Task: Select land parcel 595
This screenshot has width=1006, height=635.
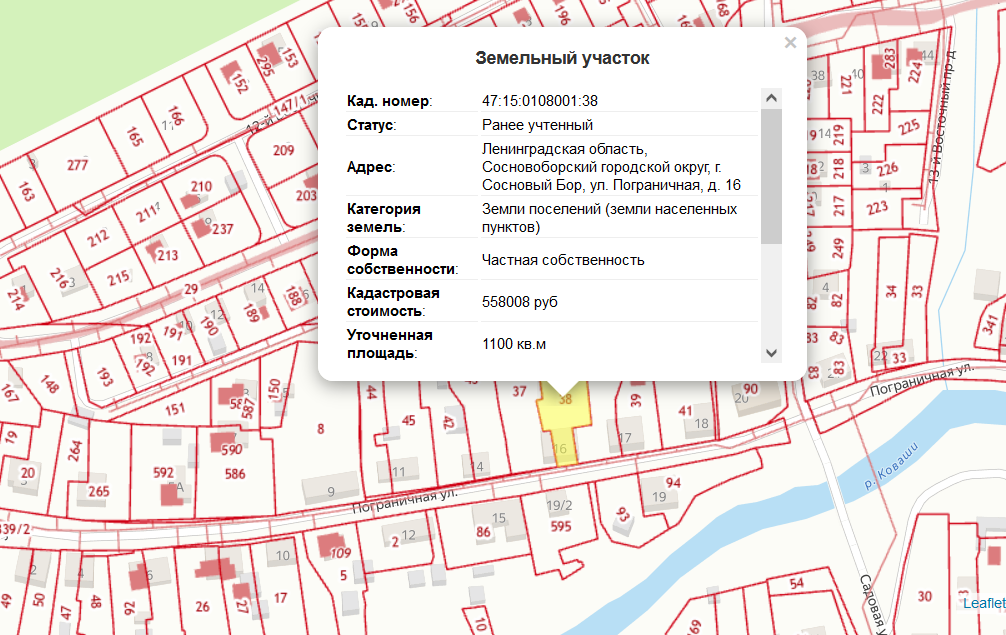Action: [560, 527]
